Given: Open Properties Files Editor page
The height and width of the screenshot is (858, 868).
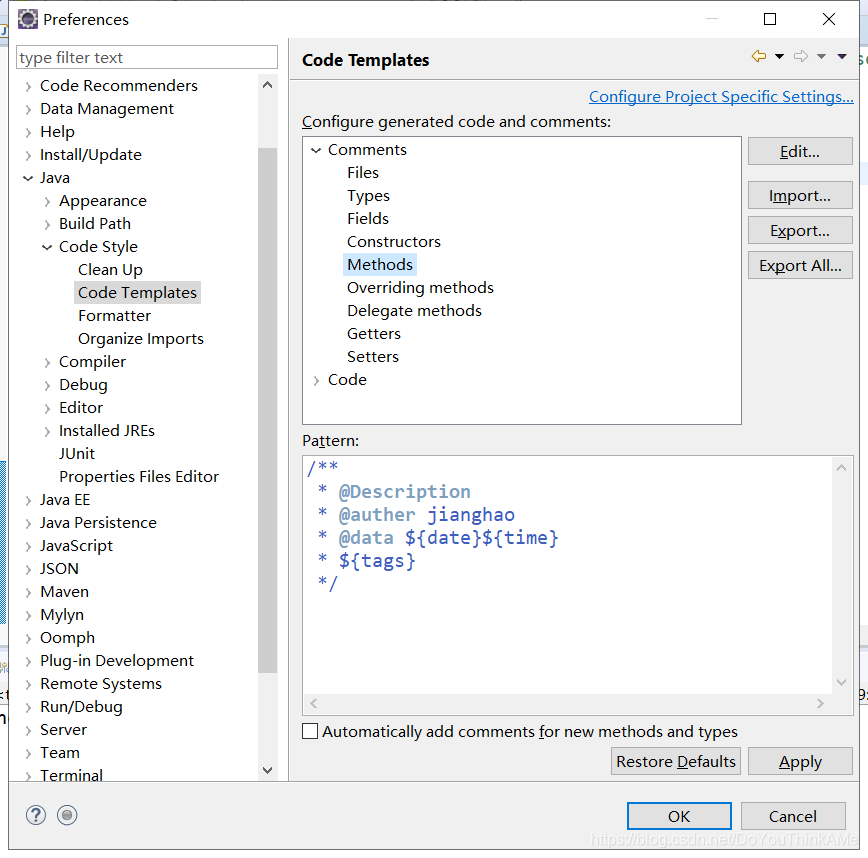Looking at the screenshot, I should [x=139, y=476].
